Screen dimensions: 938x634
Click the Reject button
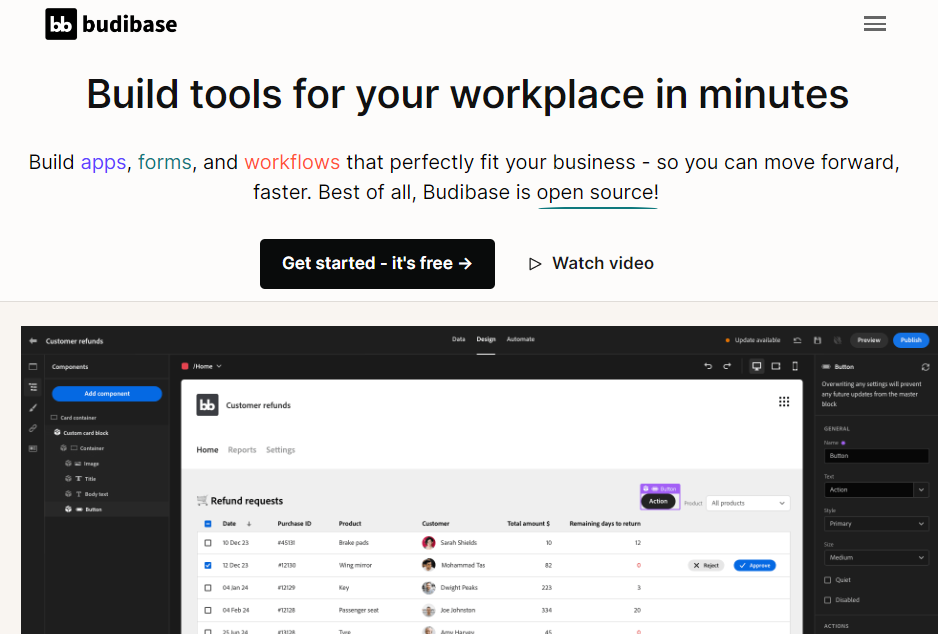[x=706, y=565]
